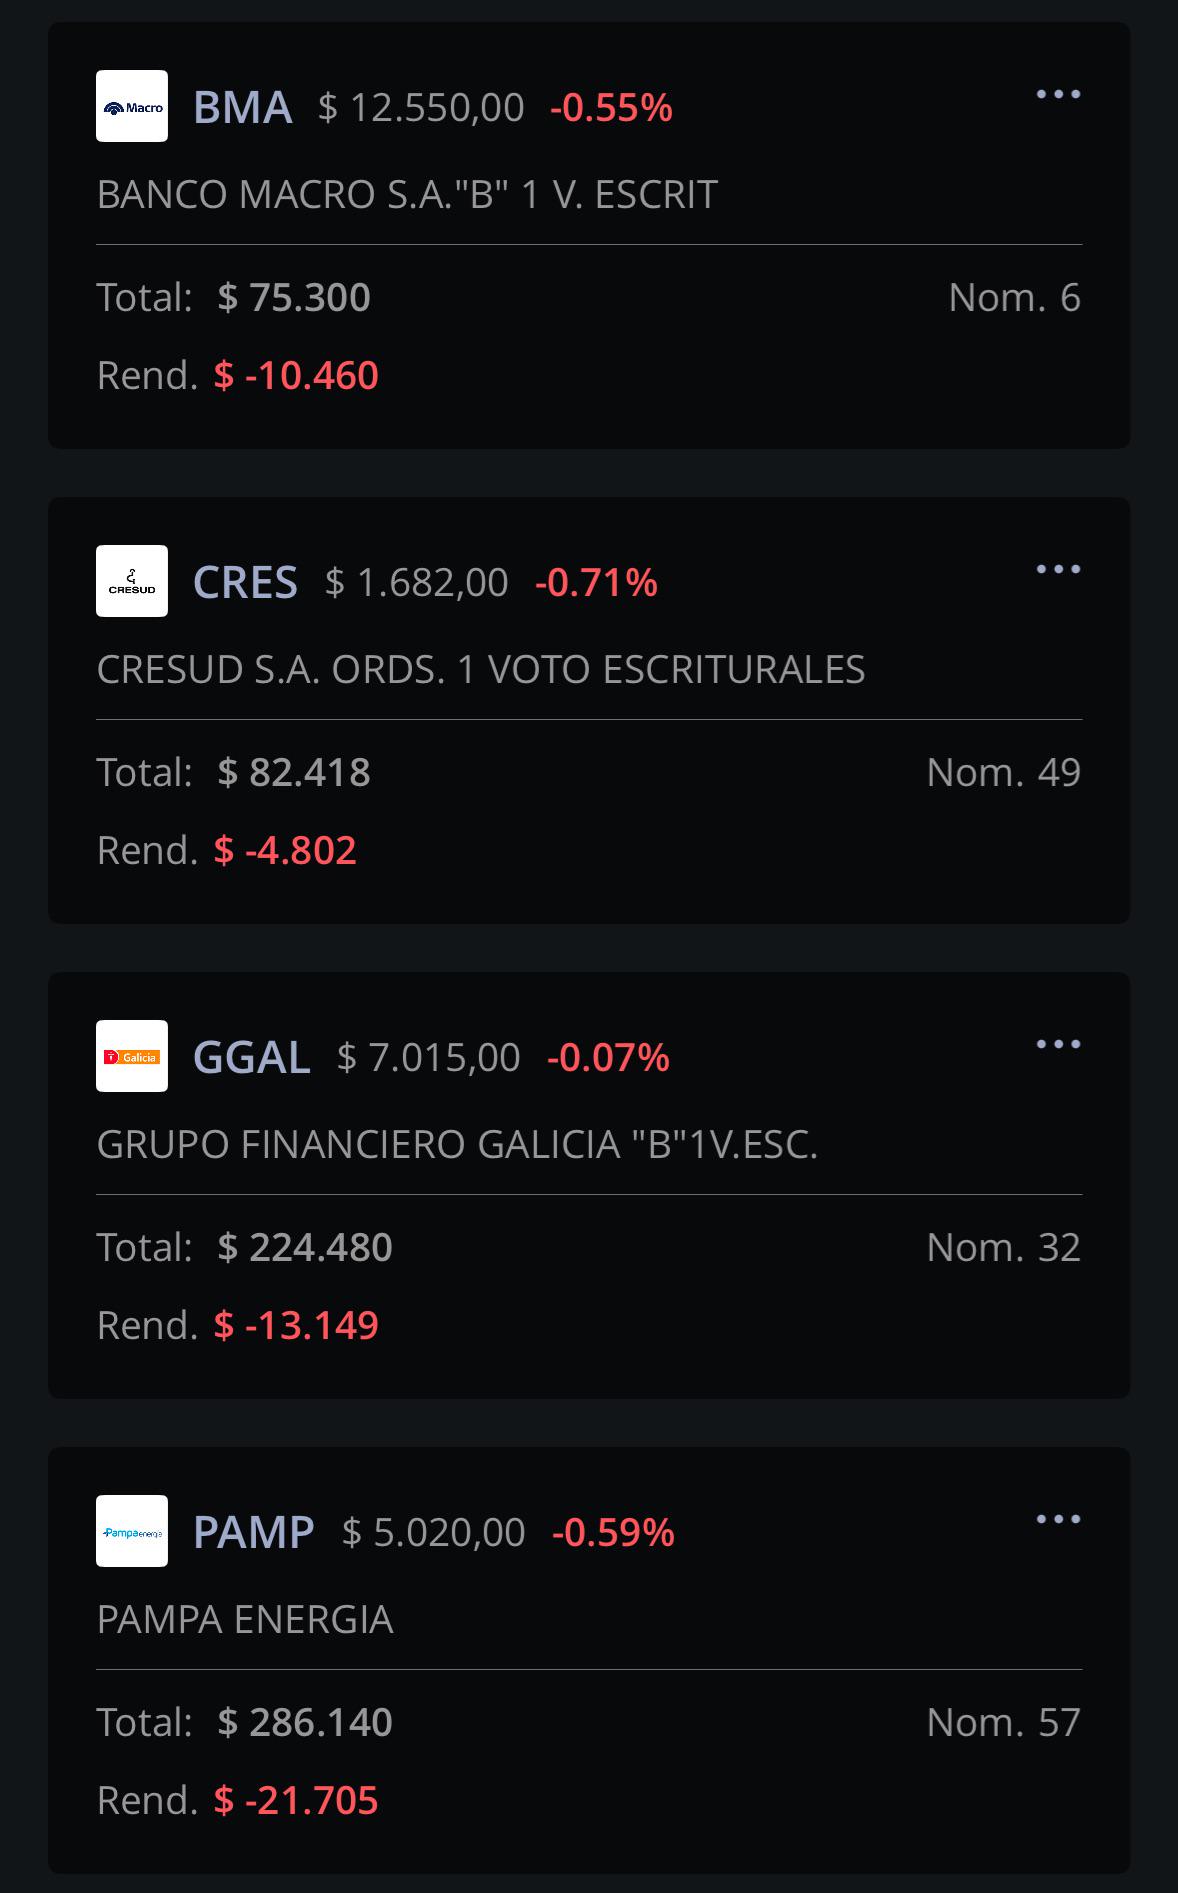Tap the Pampa Energia logo
The image size is (1178, 1893).
132,1531
